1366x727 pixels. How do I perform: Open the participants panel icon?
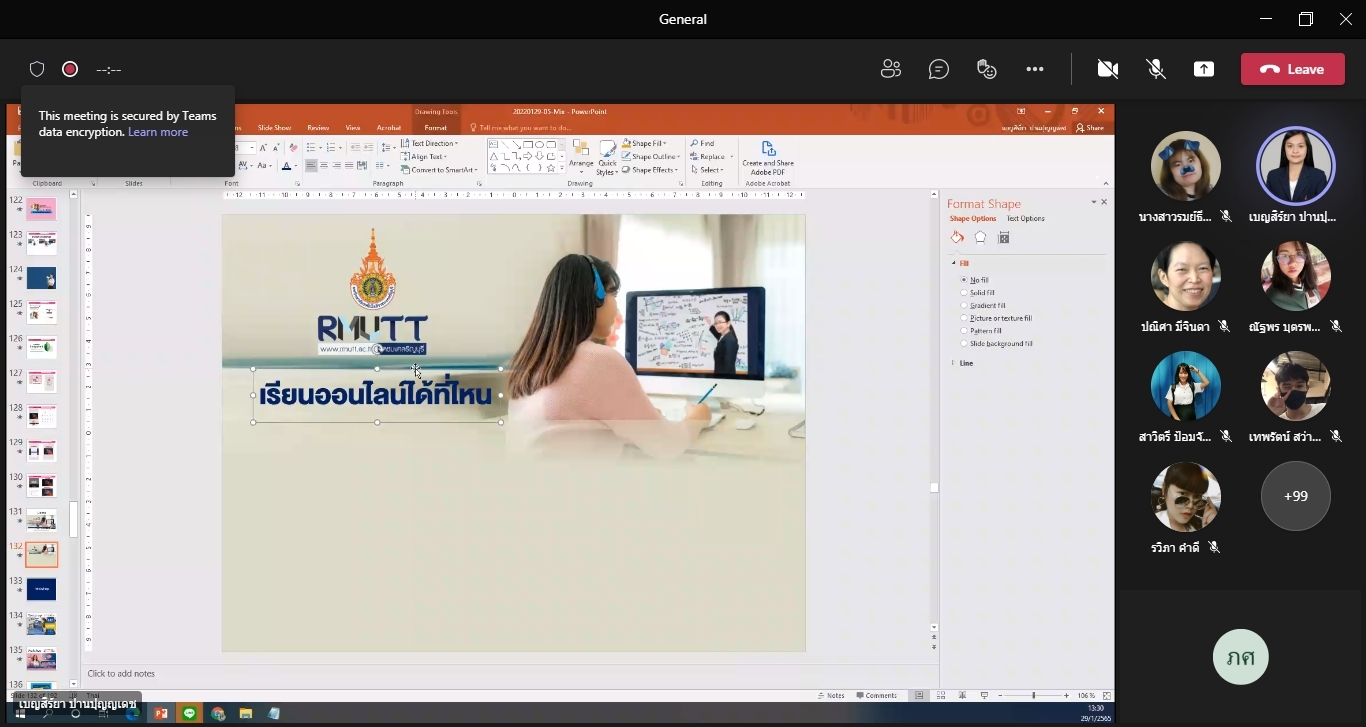891,69
